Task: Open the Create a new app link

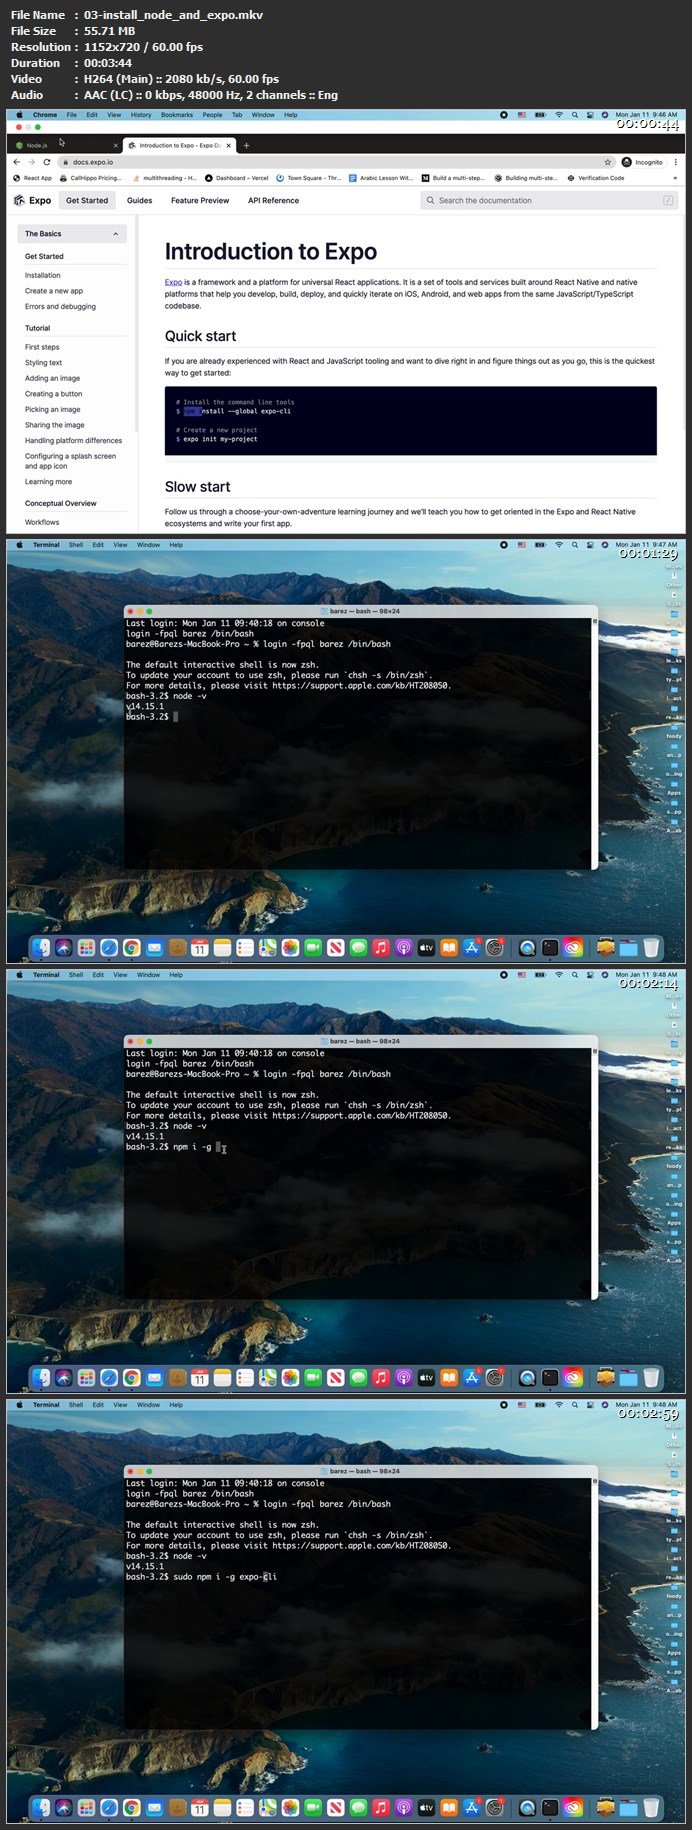Action: [x=54, y=291]
